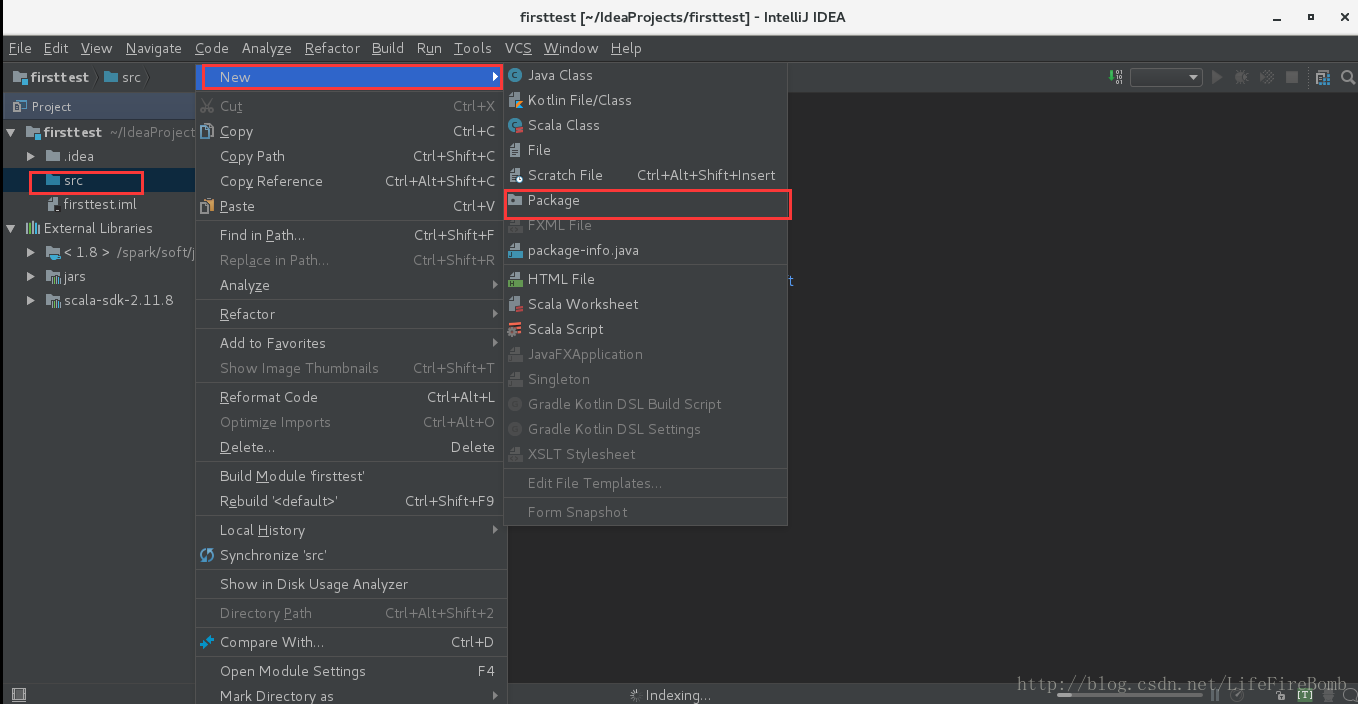Open the Help menu
This screenshot has height=704, width=1358.
(x=626, y=48)
